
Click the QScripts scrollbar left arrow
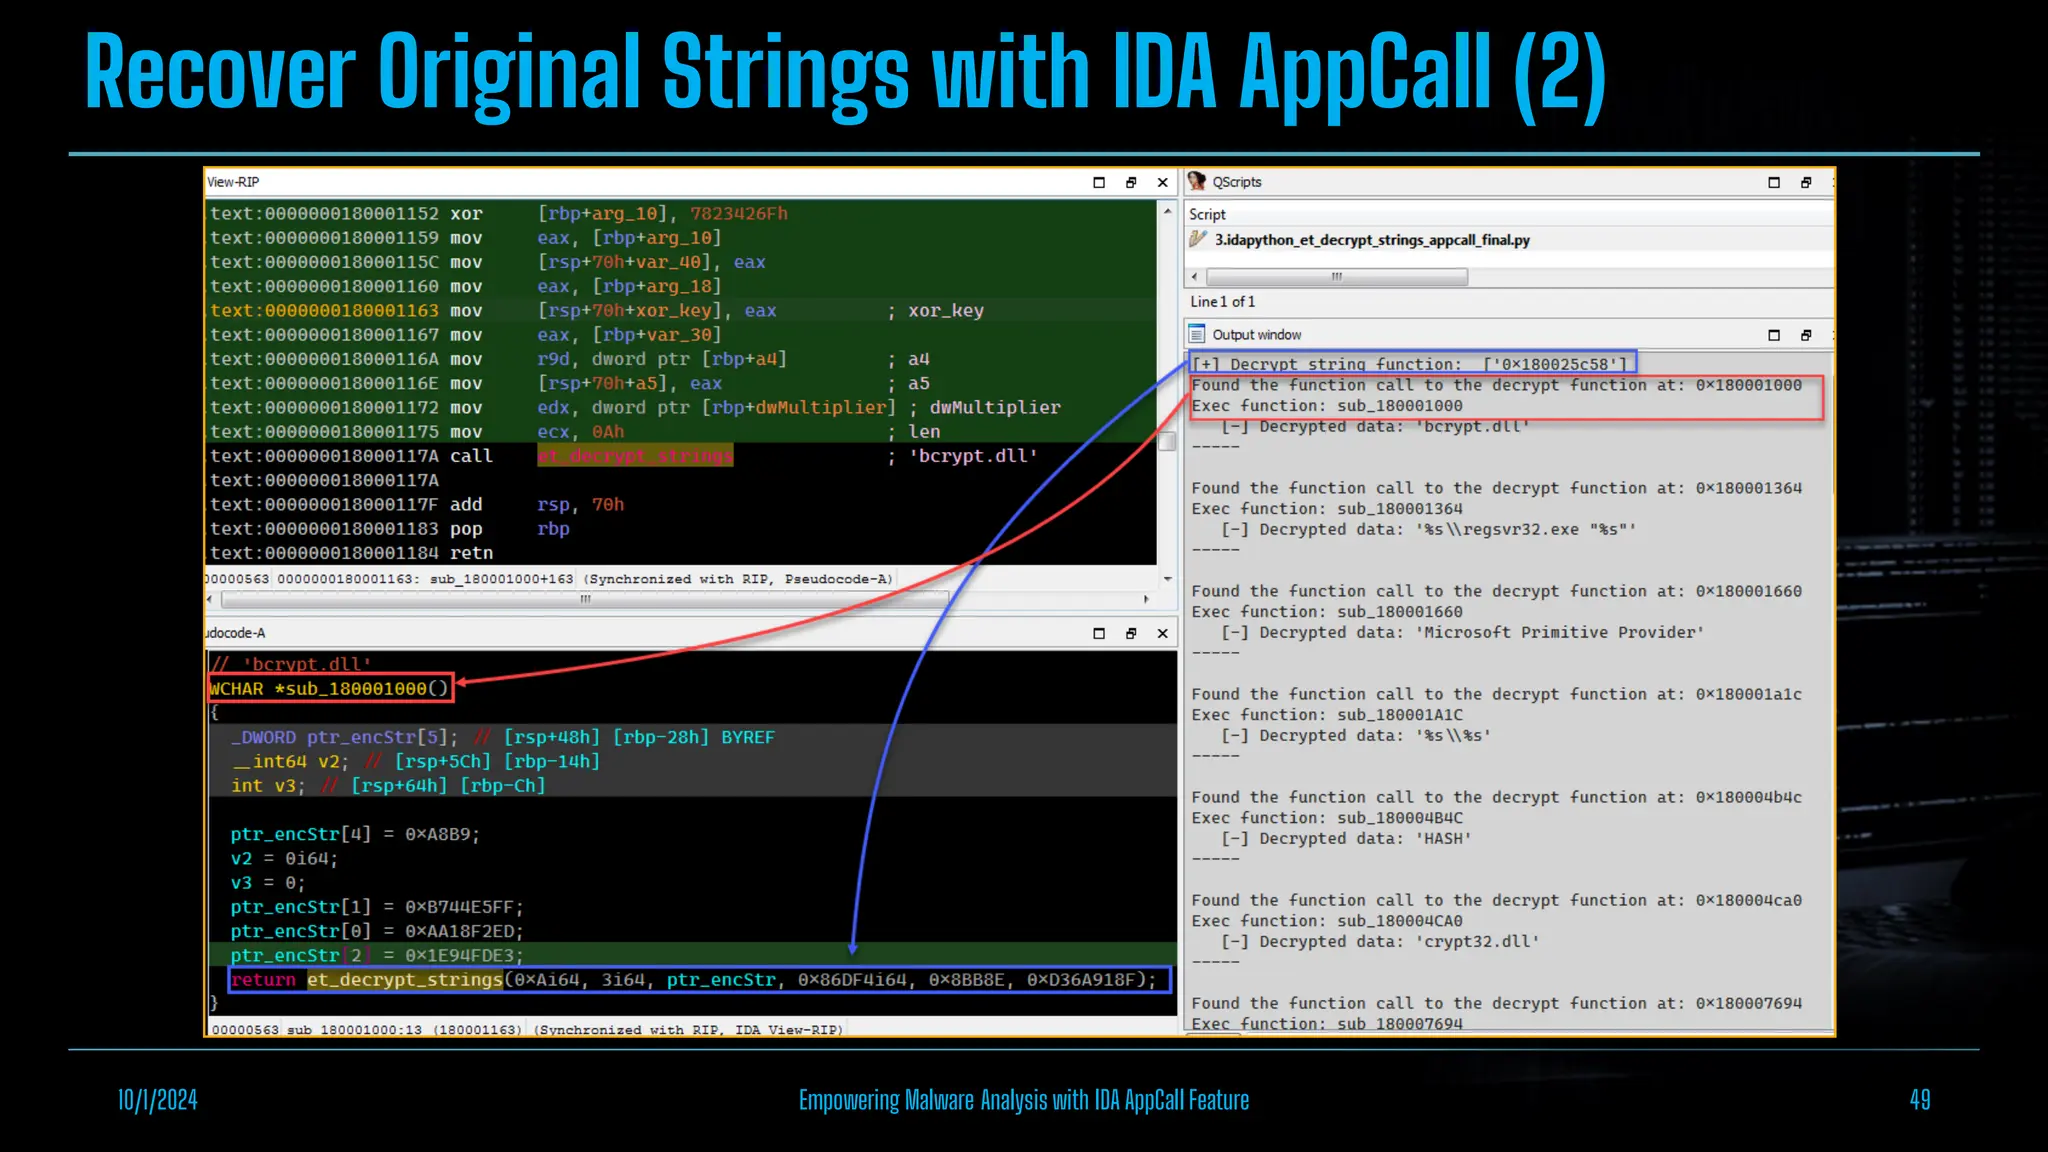(1194, 276)
